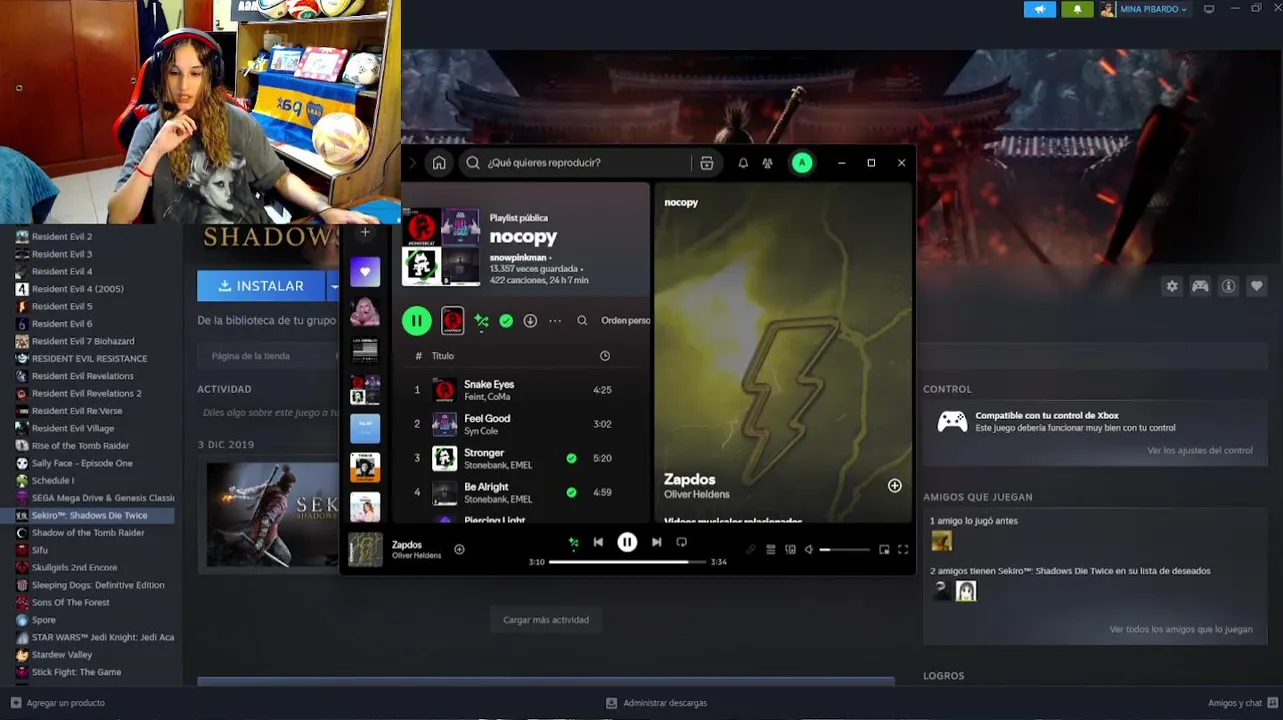Toggle shuffle in bottom player controls
1283x720 pixels.
(x=573, y=543)
